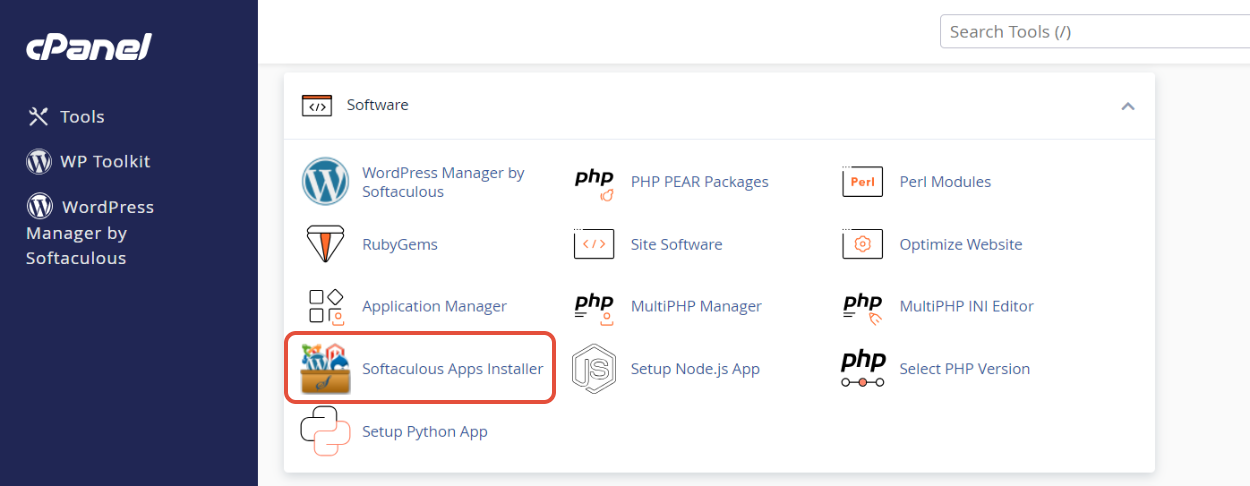The width and height of the screenshot is (1250, 486).
Task: Click the MultiPHP INI Editor icon
Action: (862, 309)
